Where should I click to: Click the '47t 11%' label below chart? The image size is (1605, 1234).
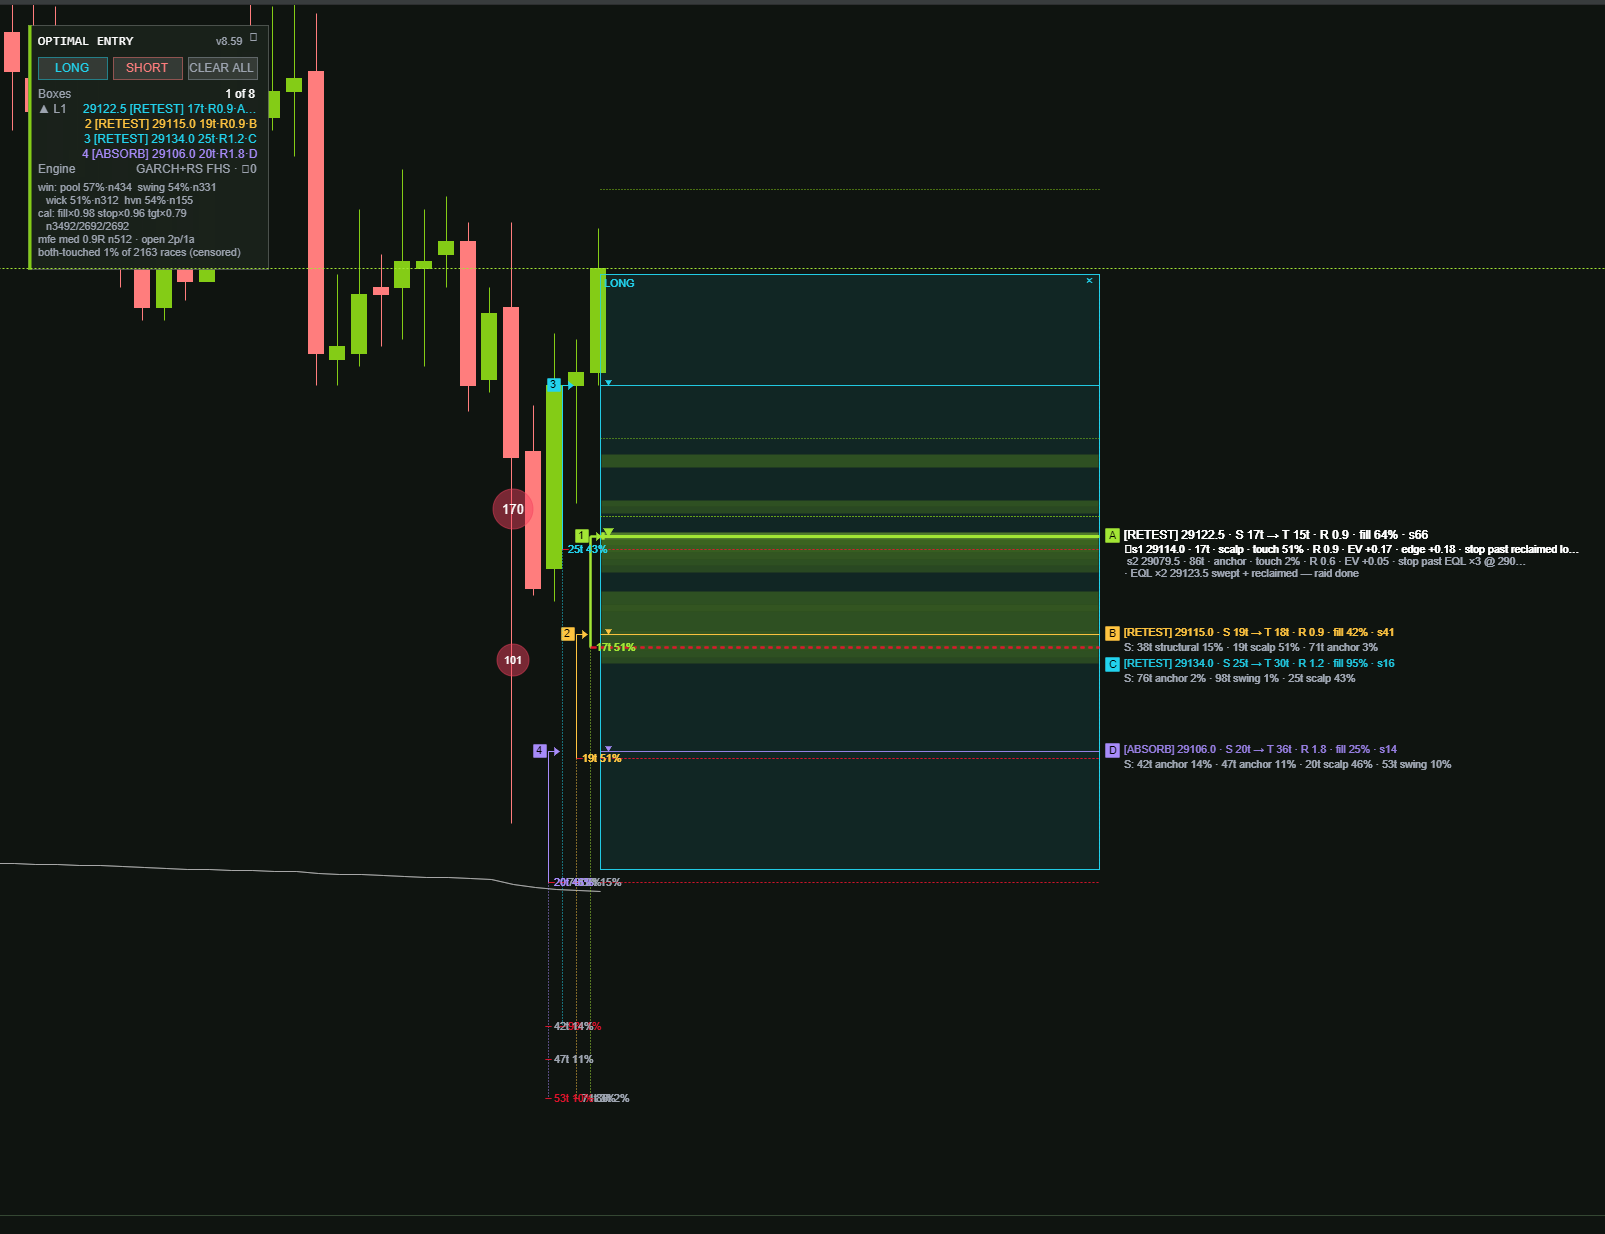pyautogui.click(x=573, y=1060)
